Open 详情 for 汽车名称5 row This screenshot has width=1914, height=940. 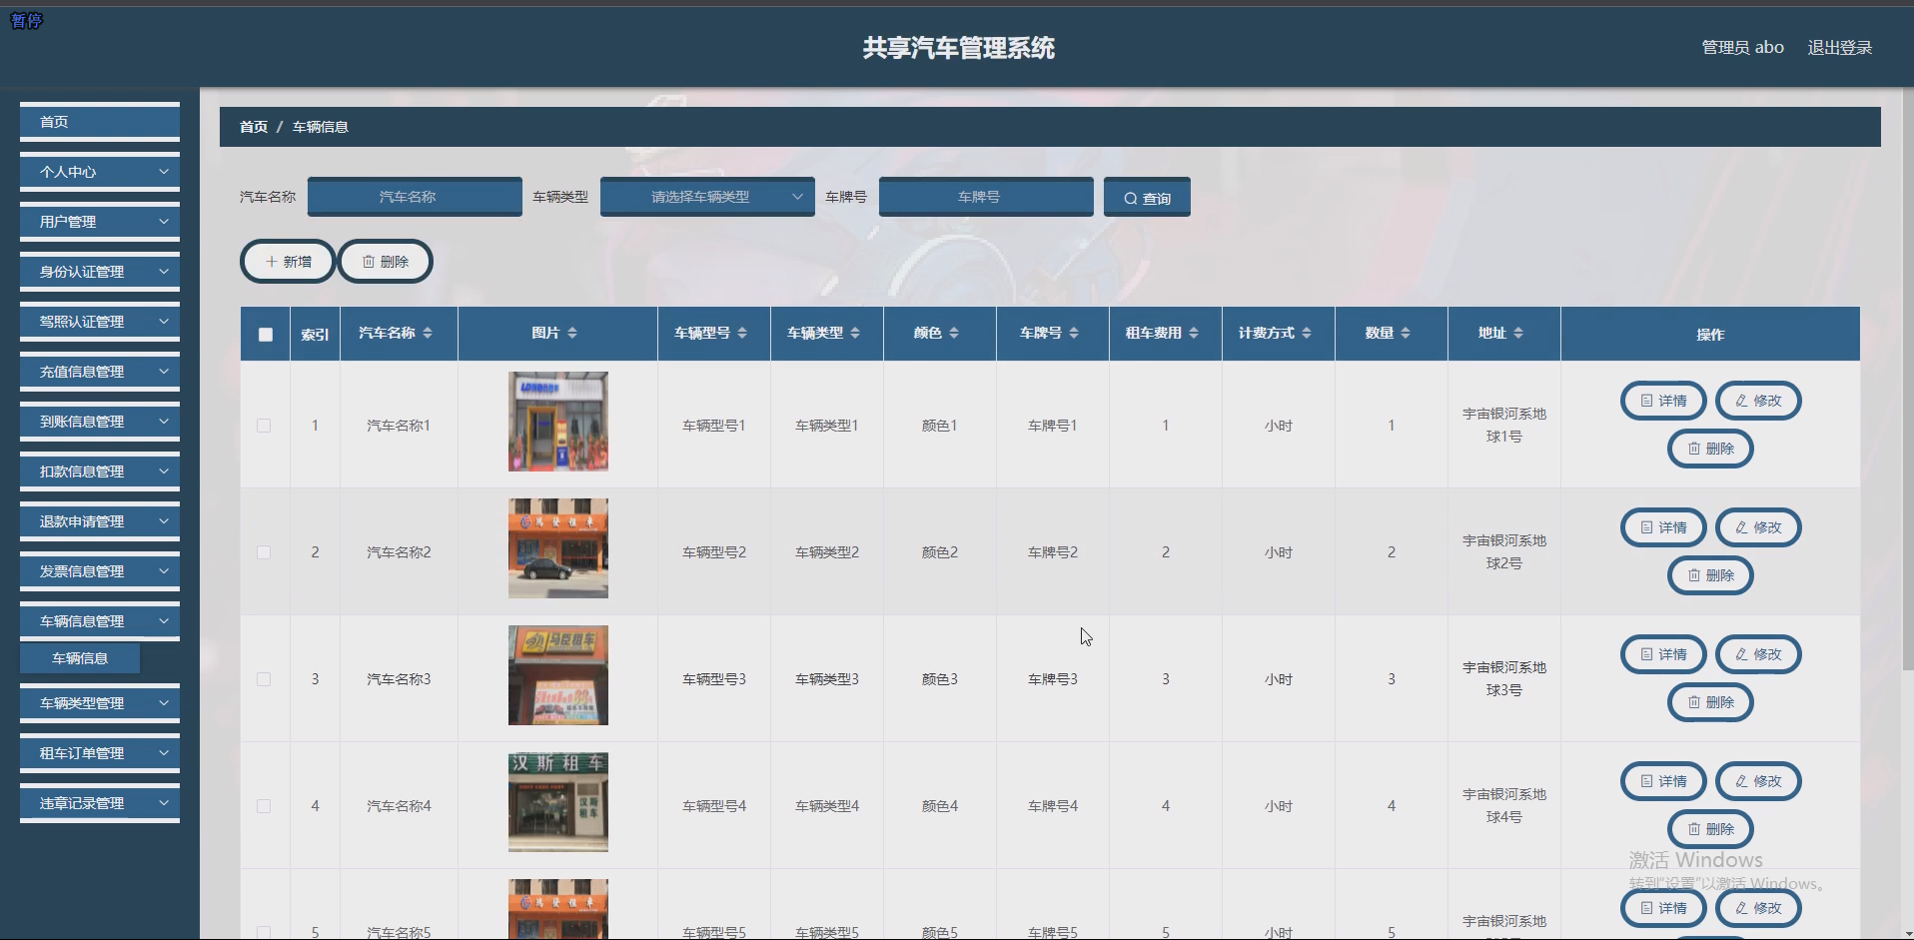[x=1663, y=909]
